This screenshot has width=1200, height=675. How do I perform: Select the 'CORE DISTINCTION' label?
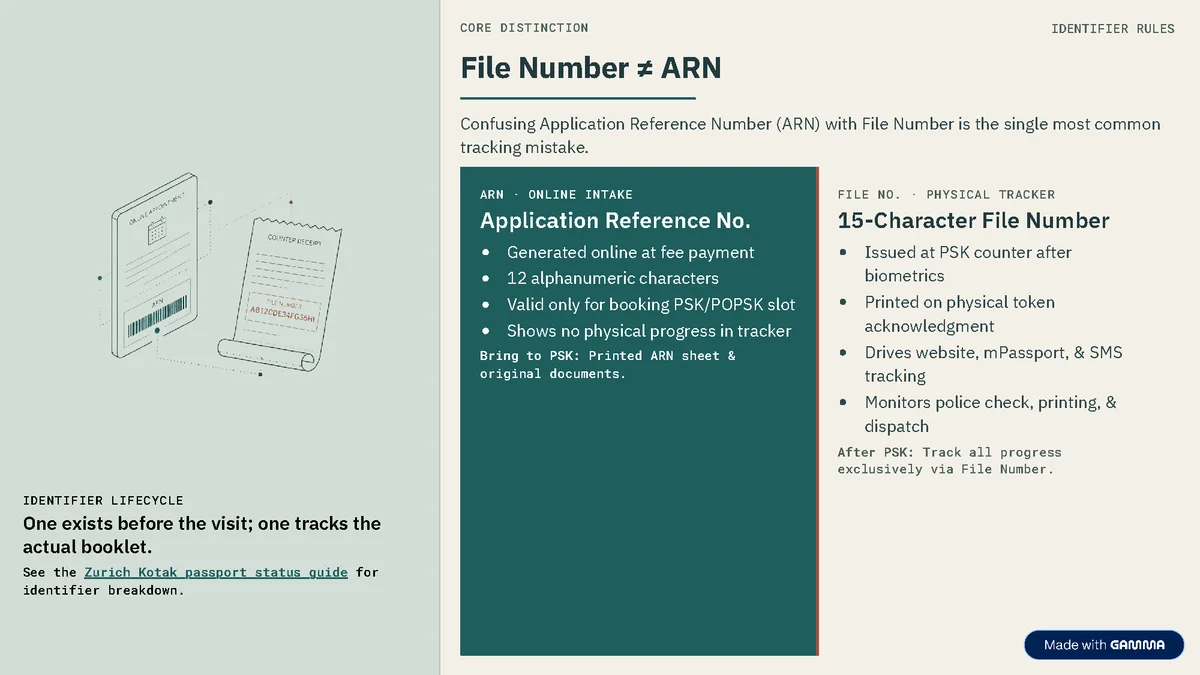524,28
